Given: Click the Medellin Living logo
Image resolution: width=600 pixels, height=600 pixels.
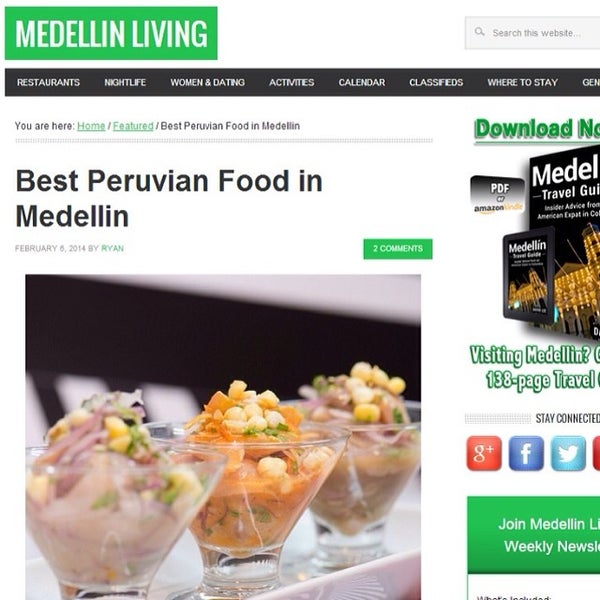Looking at the screenshot, I should click(111, 33).
